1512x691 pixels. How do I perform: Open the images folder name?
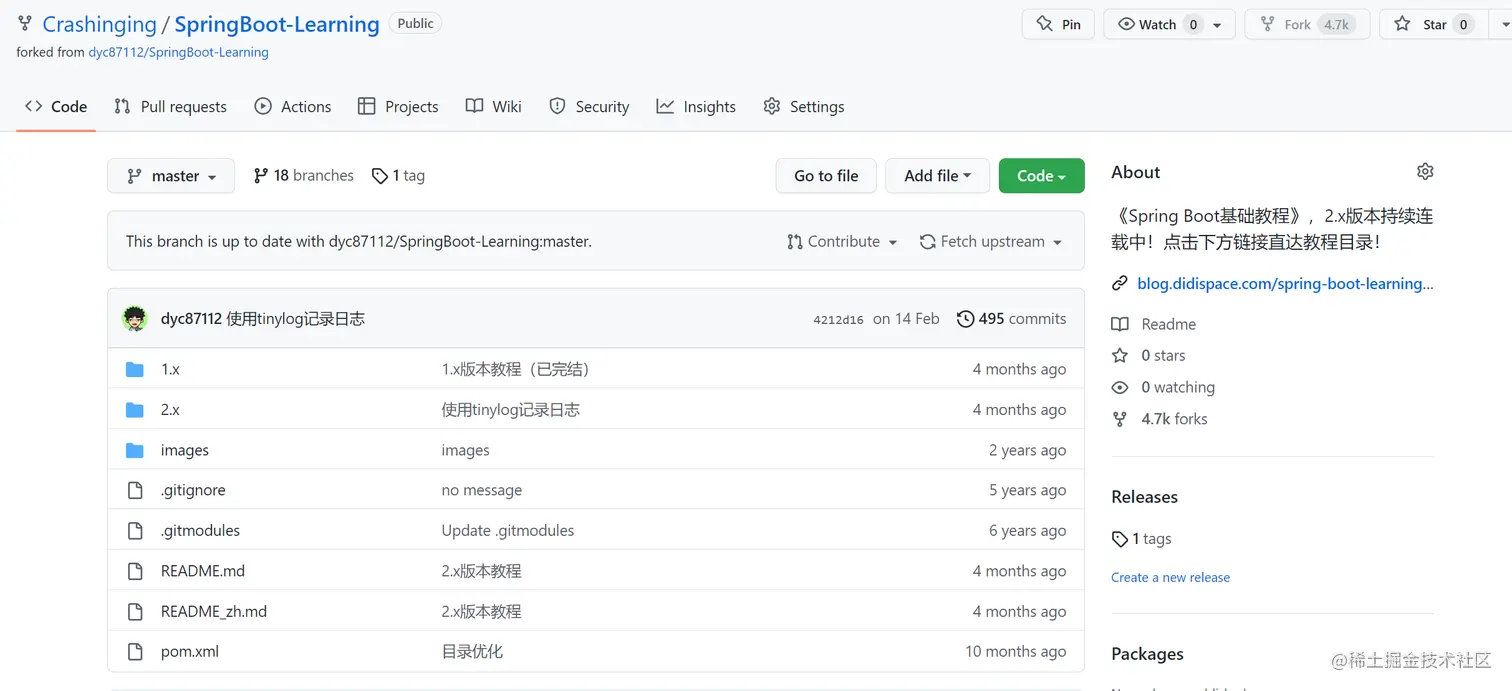pyautogui.click(x=185, y=450)
